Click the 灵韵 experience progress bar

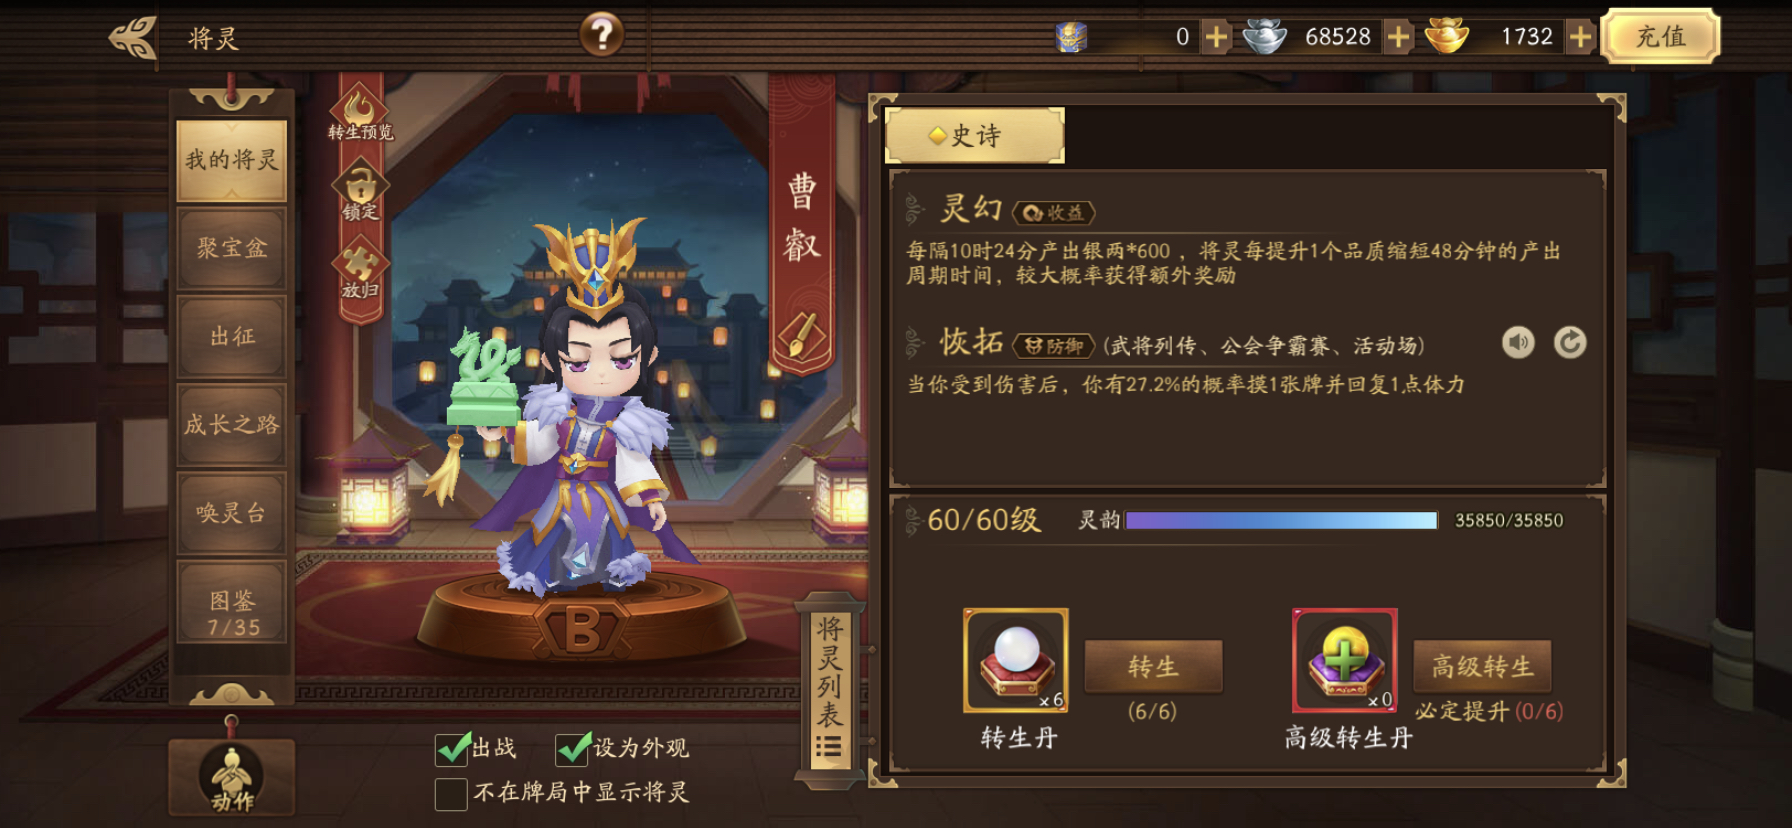[1281, 520]
